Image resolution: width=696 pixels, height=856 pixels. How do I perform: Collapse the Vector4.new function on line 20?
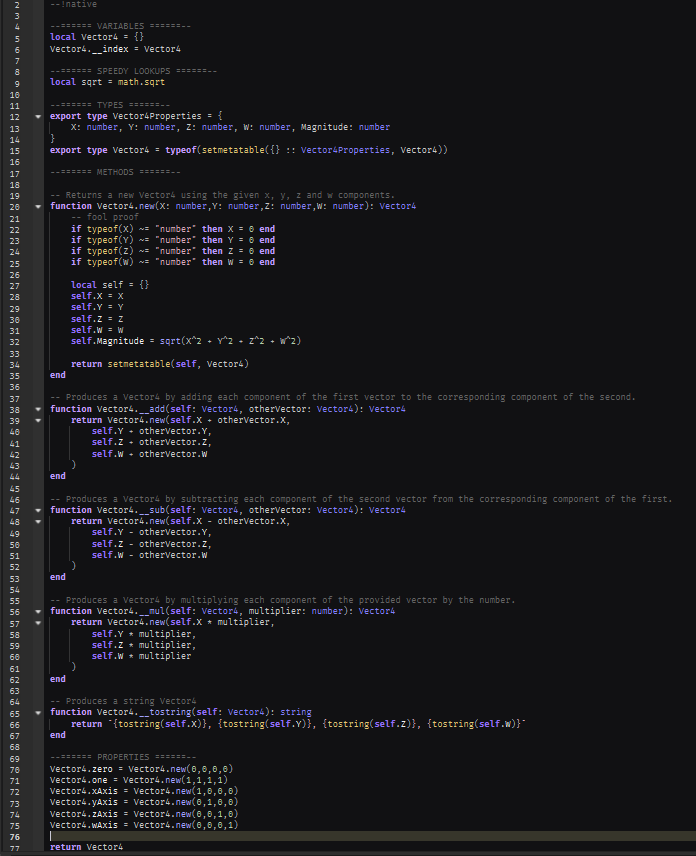point(38,206)
